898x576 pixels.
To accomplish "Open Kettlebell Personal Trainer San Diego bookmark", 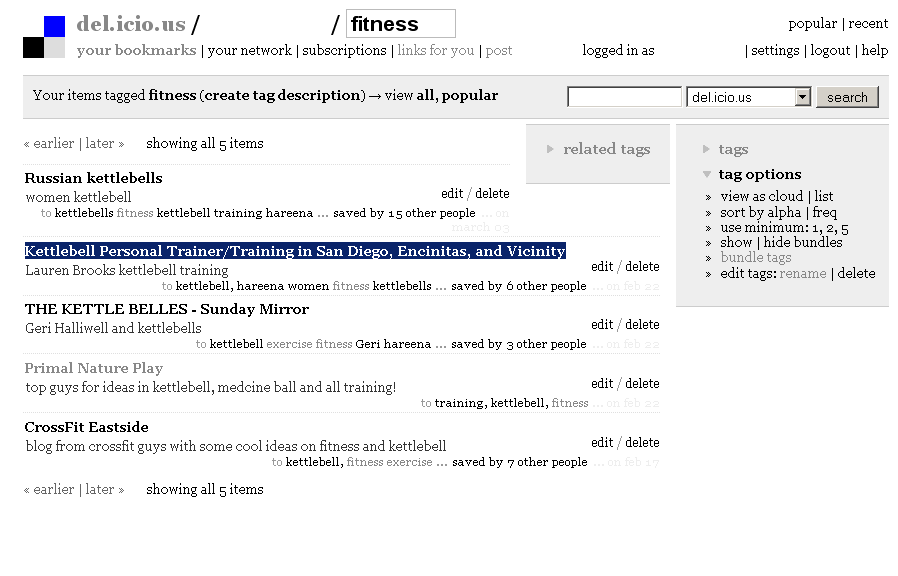I will tap(295, 251).
